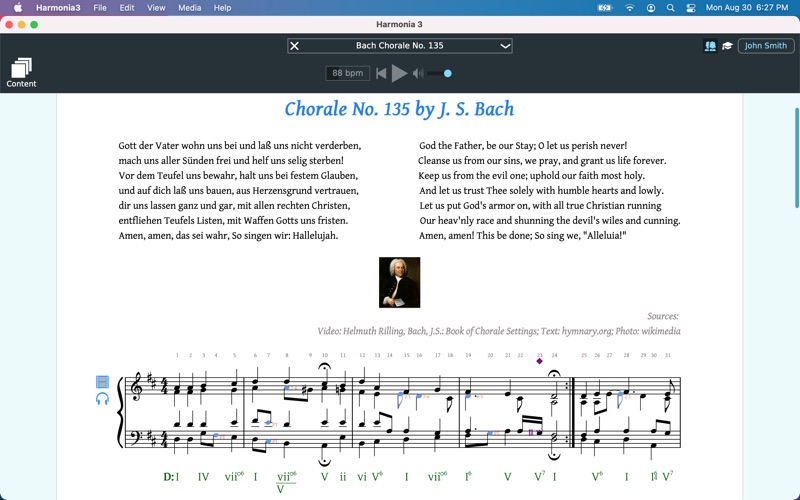Click the treble clef in the score
Screen dimensions: 800x500
(x=136, y=388)
